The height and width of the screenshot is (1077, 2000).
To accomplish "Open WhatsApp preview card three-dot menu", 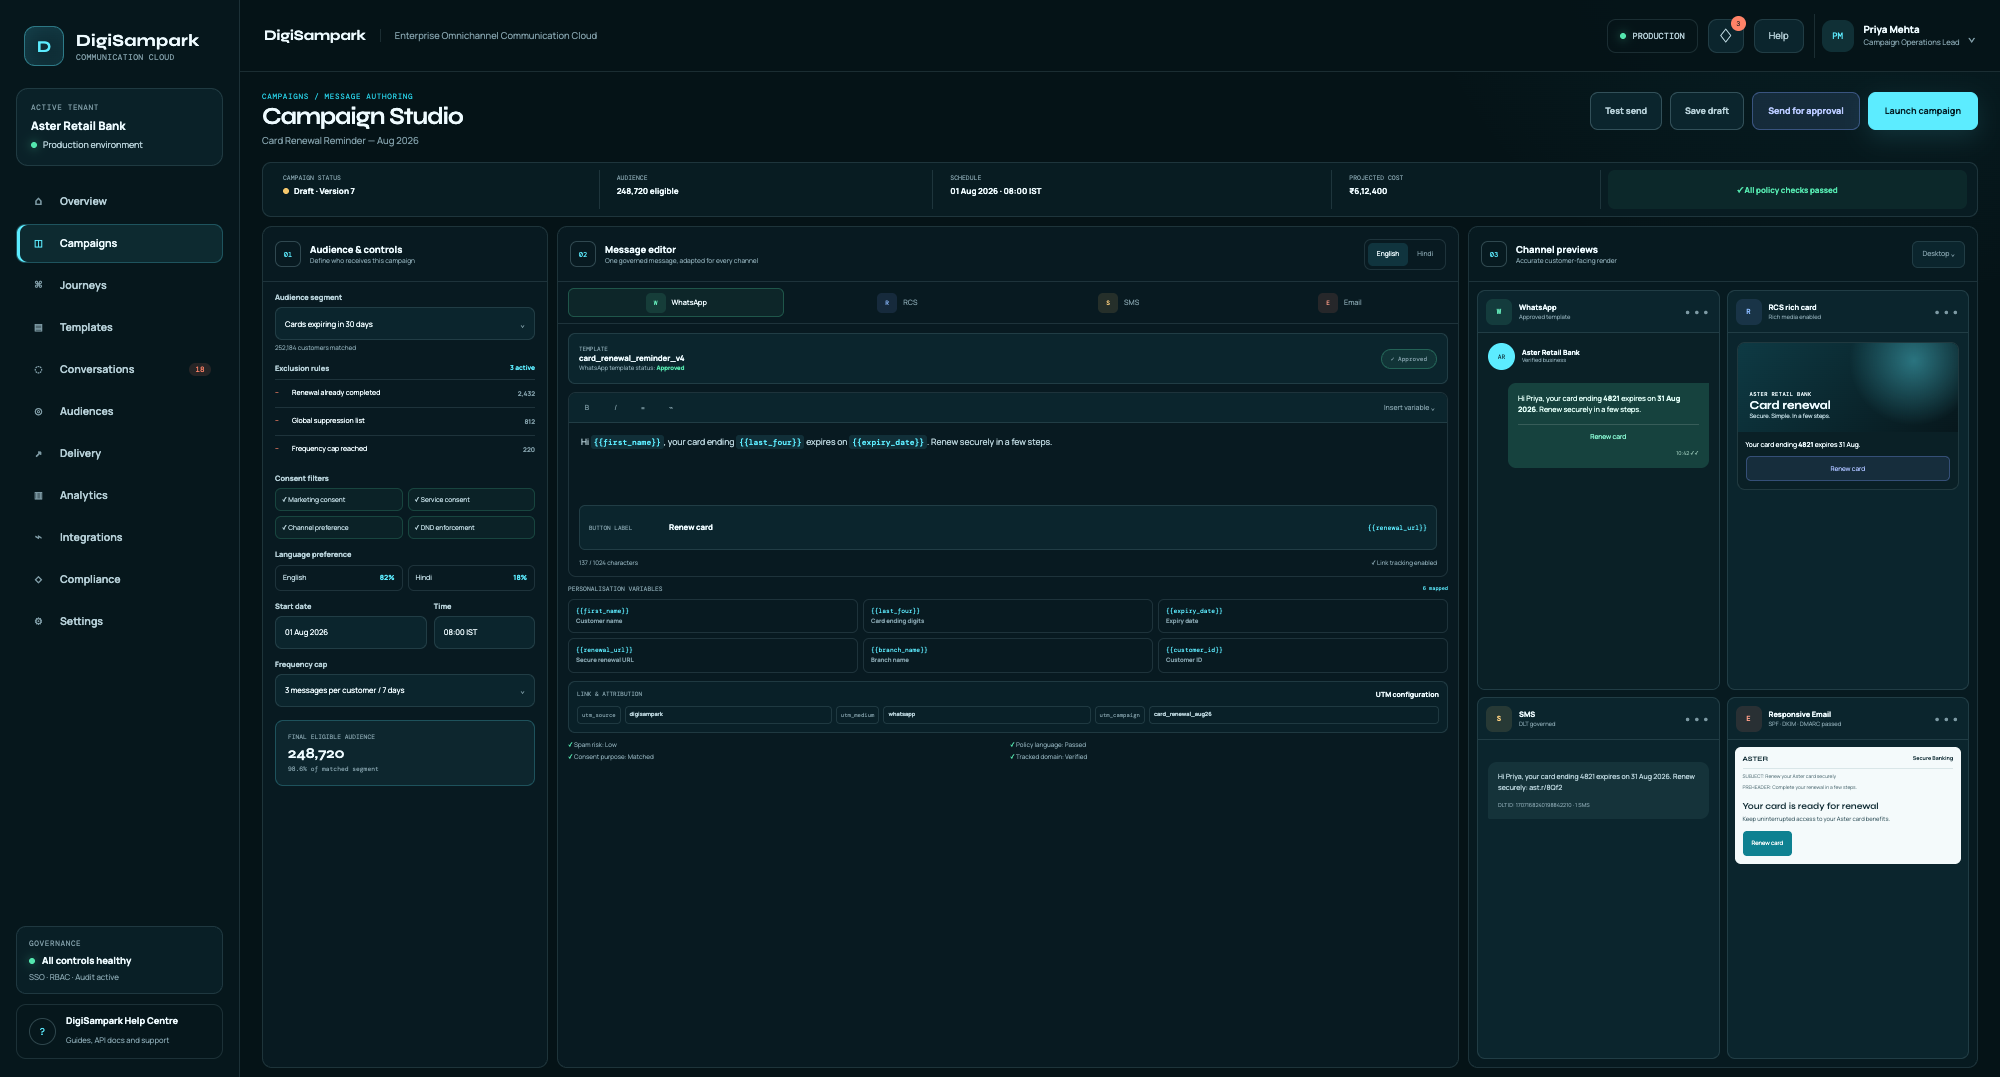I will [1697, 313].
